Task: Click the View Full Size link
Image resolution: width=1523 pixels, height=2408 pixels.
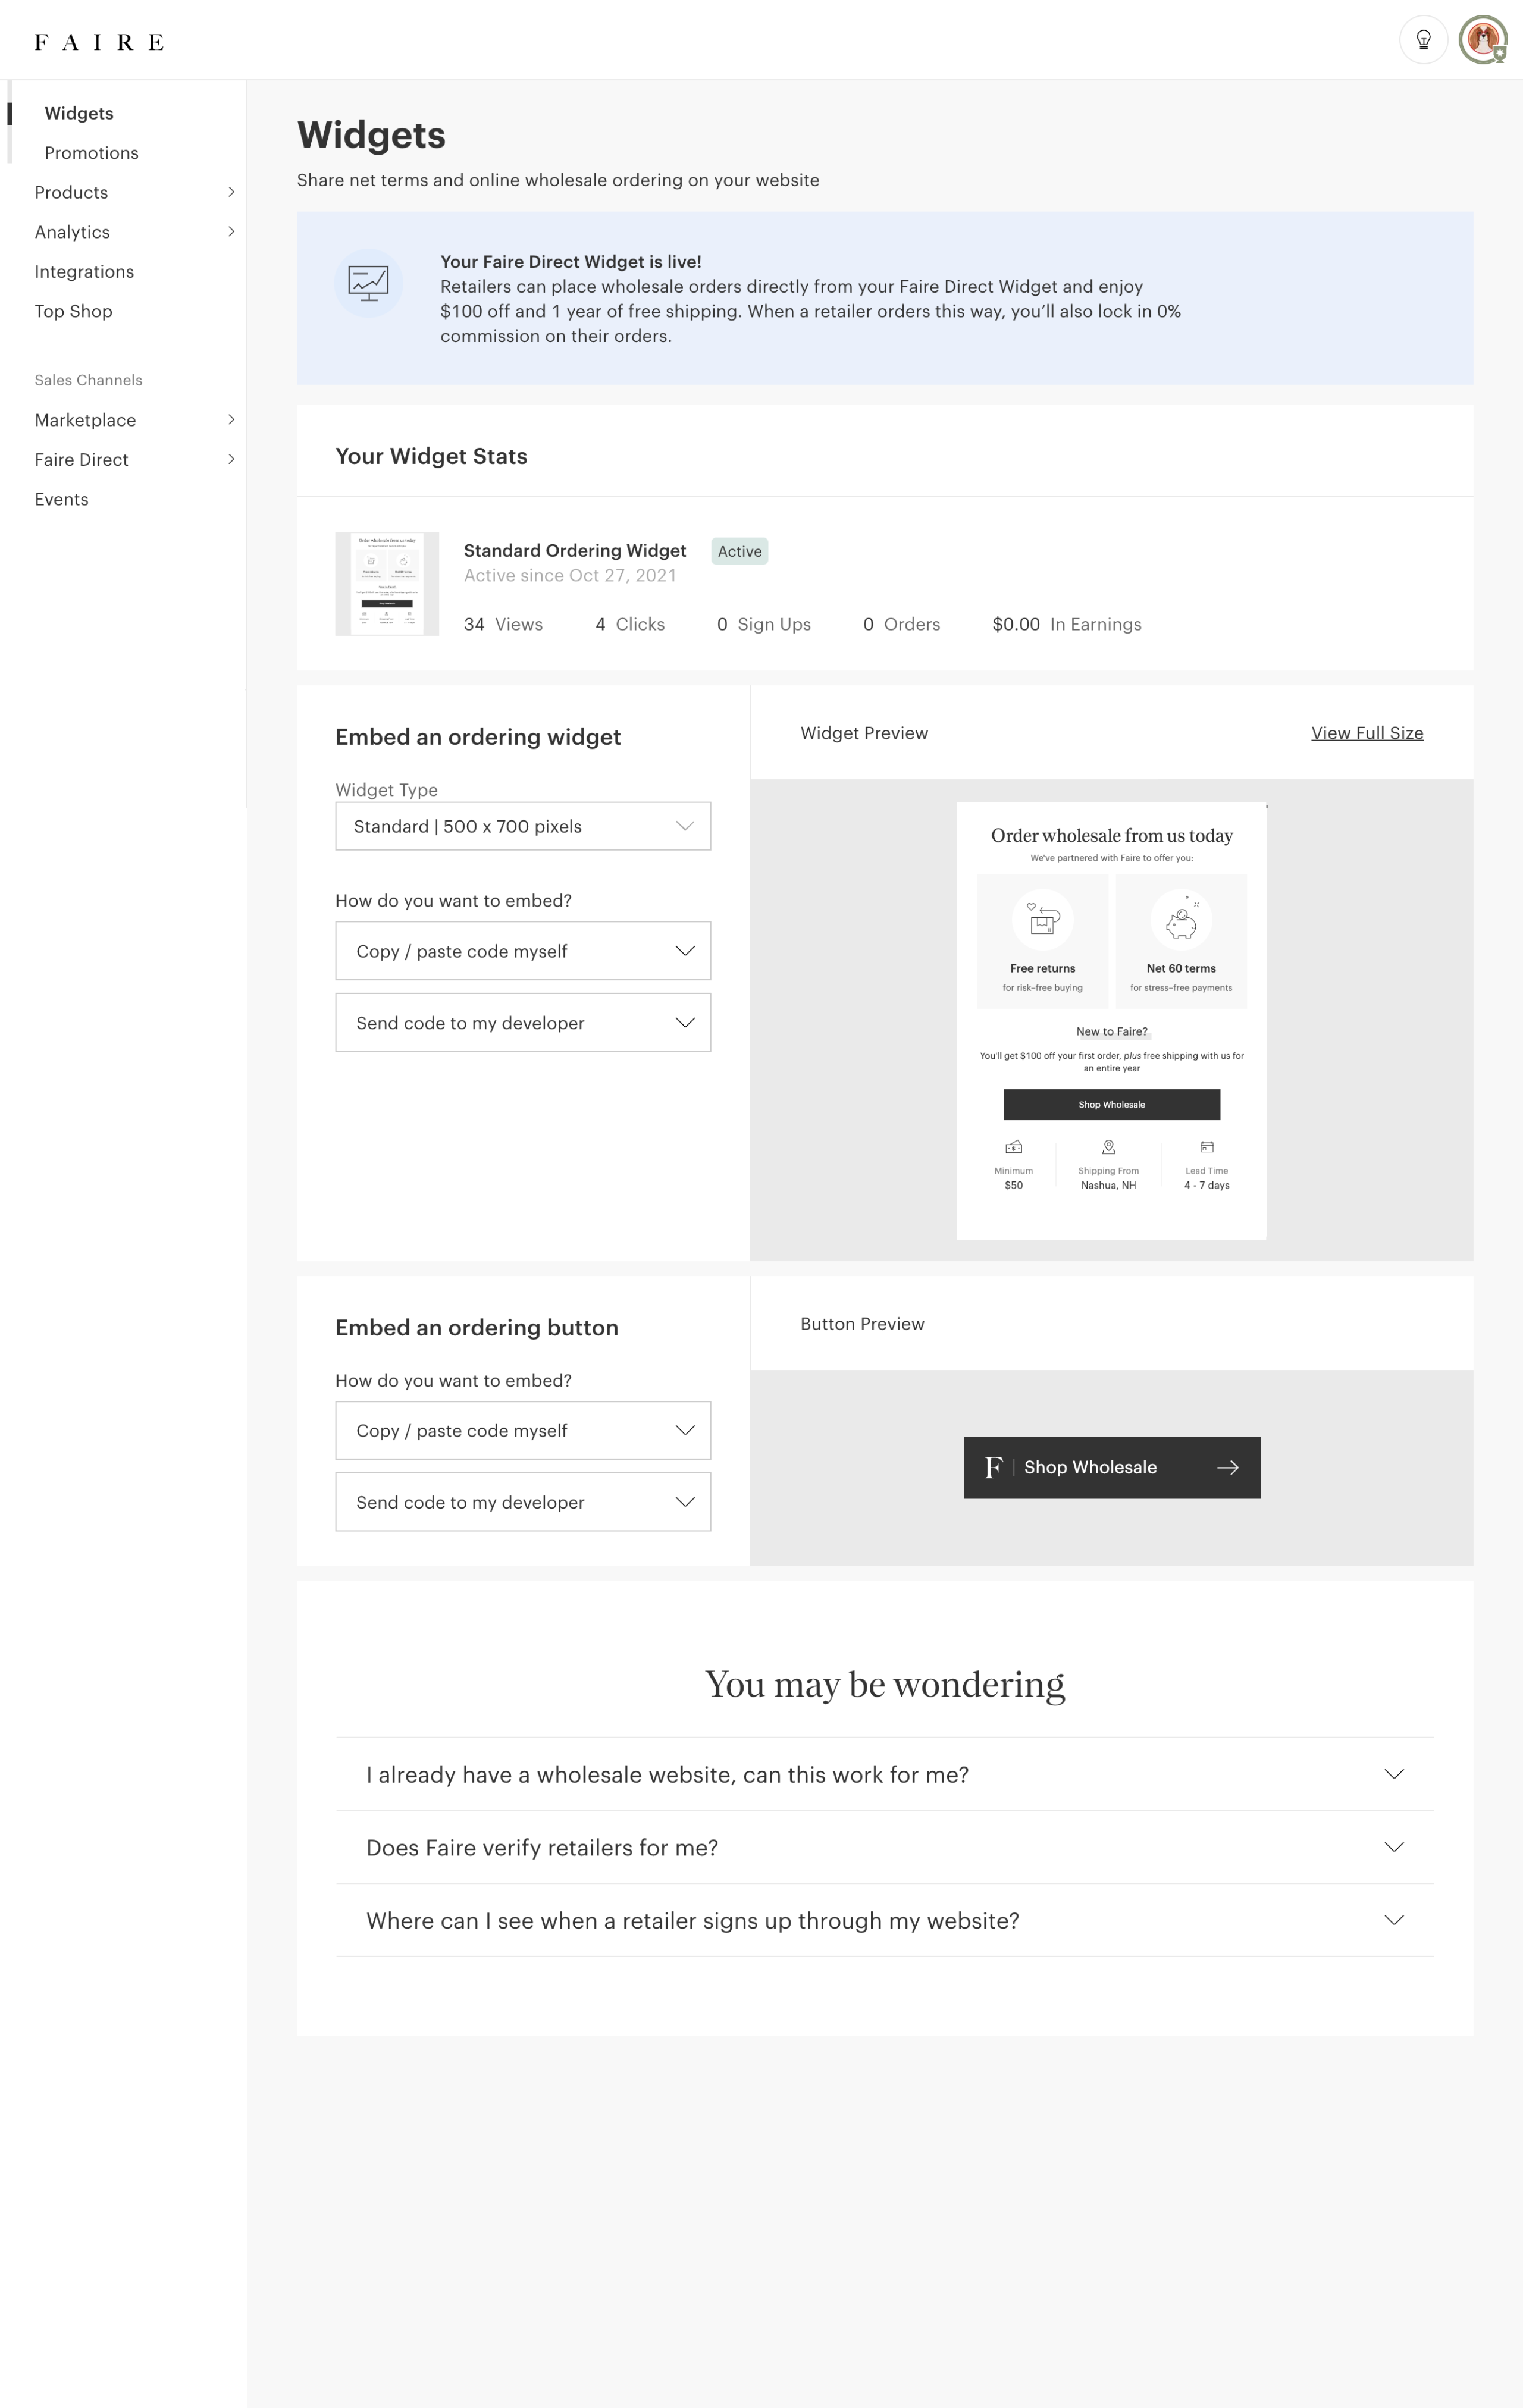Action: click(x=1367, y=733)
